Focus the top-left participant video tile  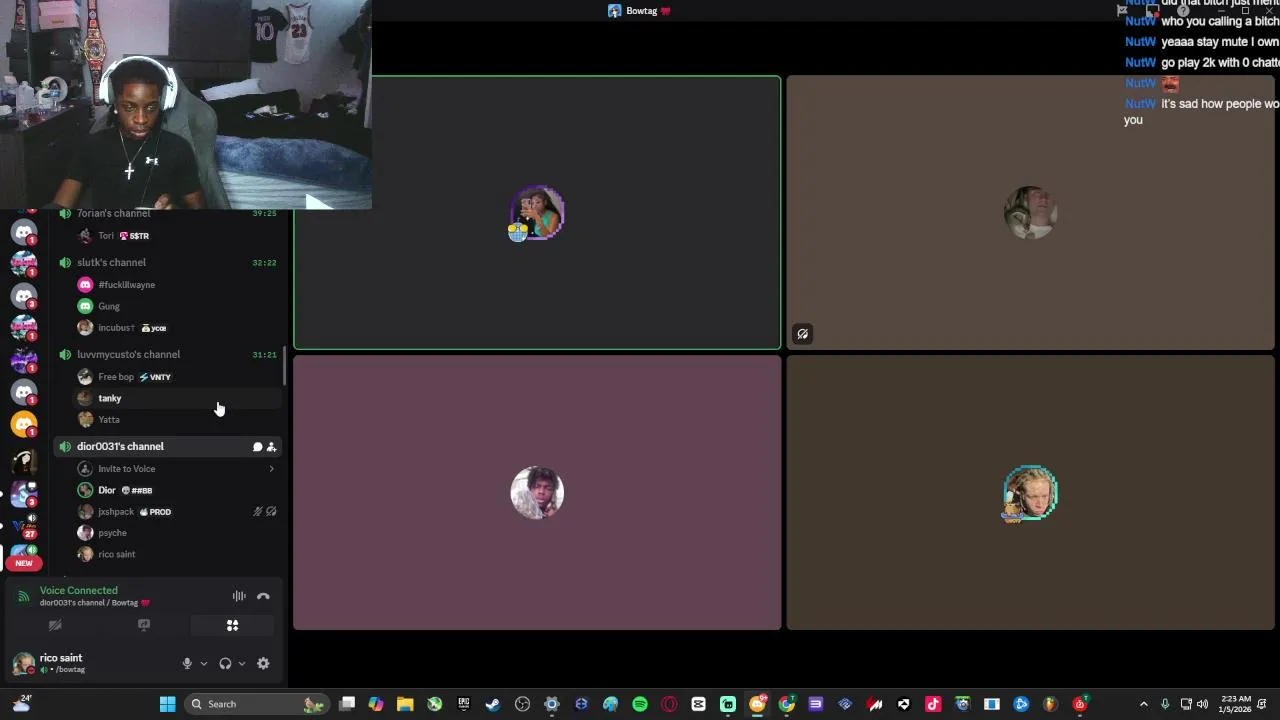[537, 213]
